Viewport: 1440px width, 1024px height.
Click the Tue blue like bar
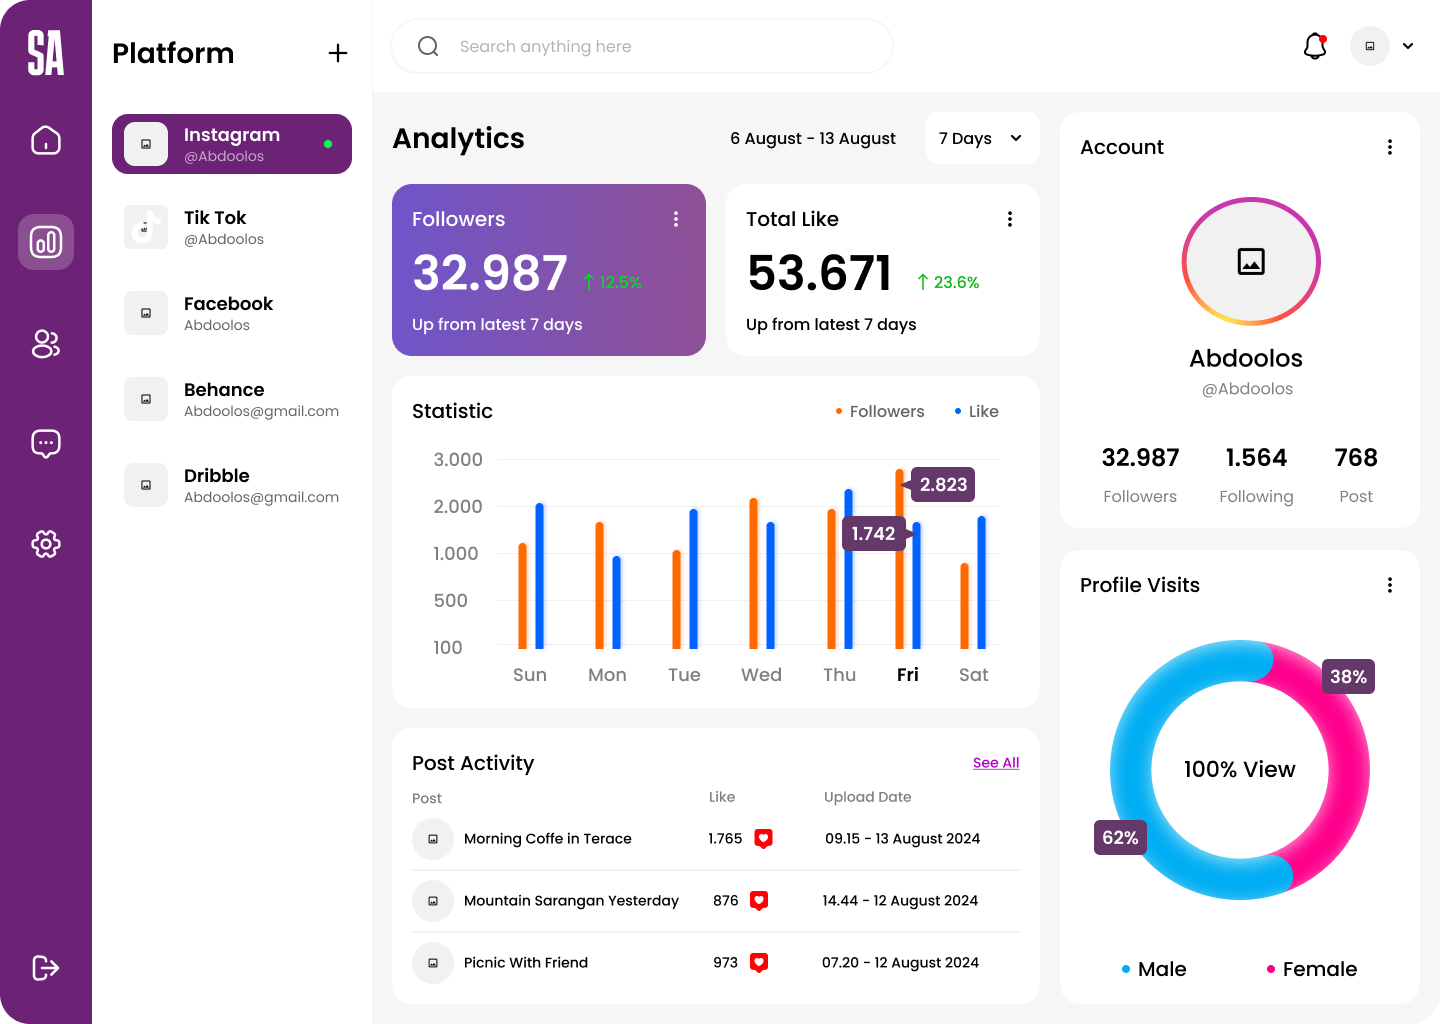tap(693, 579)
